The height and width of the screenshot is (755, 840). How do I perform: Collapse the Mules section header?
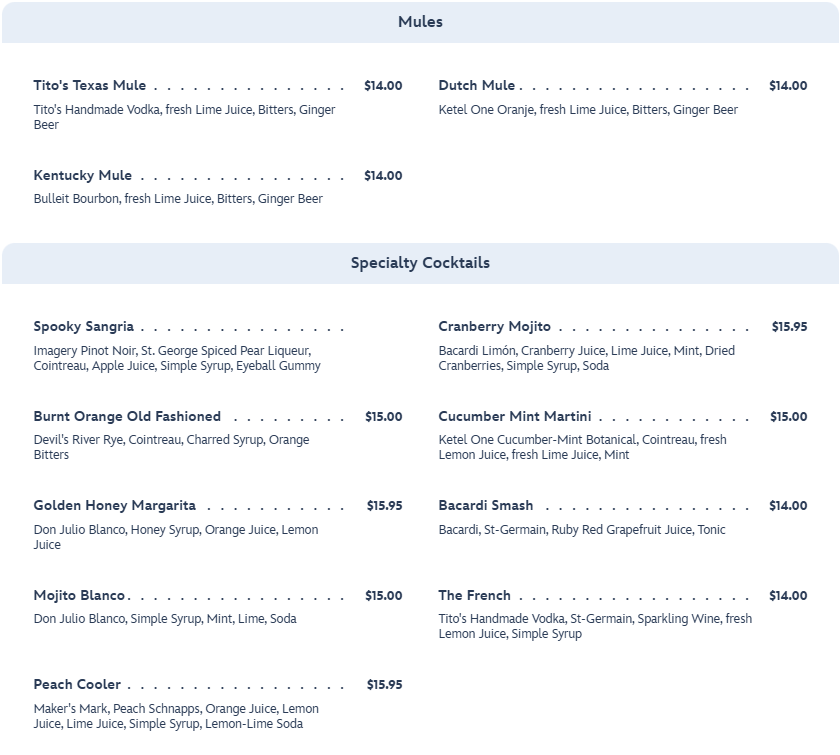[x=420, y=22]
